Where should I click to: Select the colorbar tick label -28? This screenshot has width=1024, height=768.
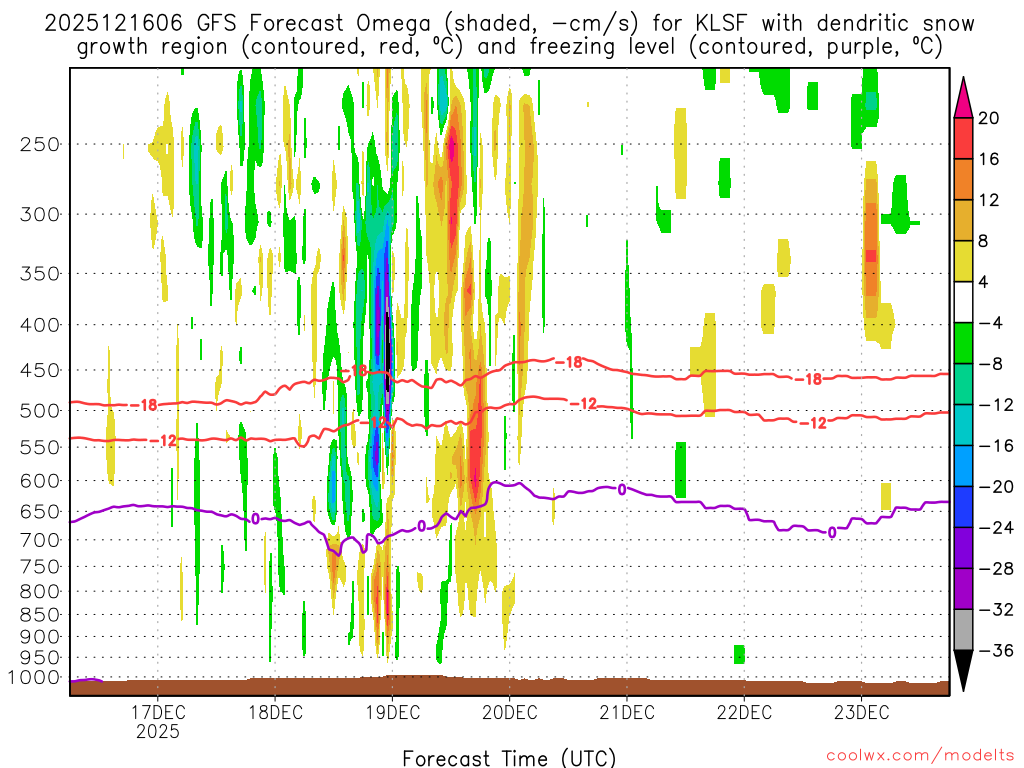click(995, 568)
